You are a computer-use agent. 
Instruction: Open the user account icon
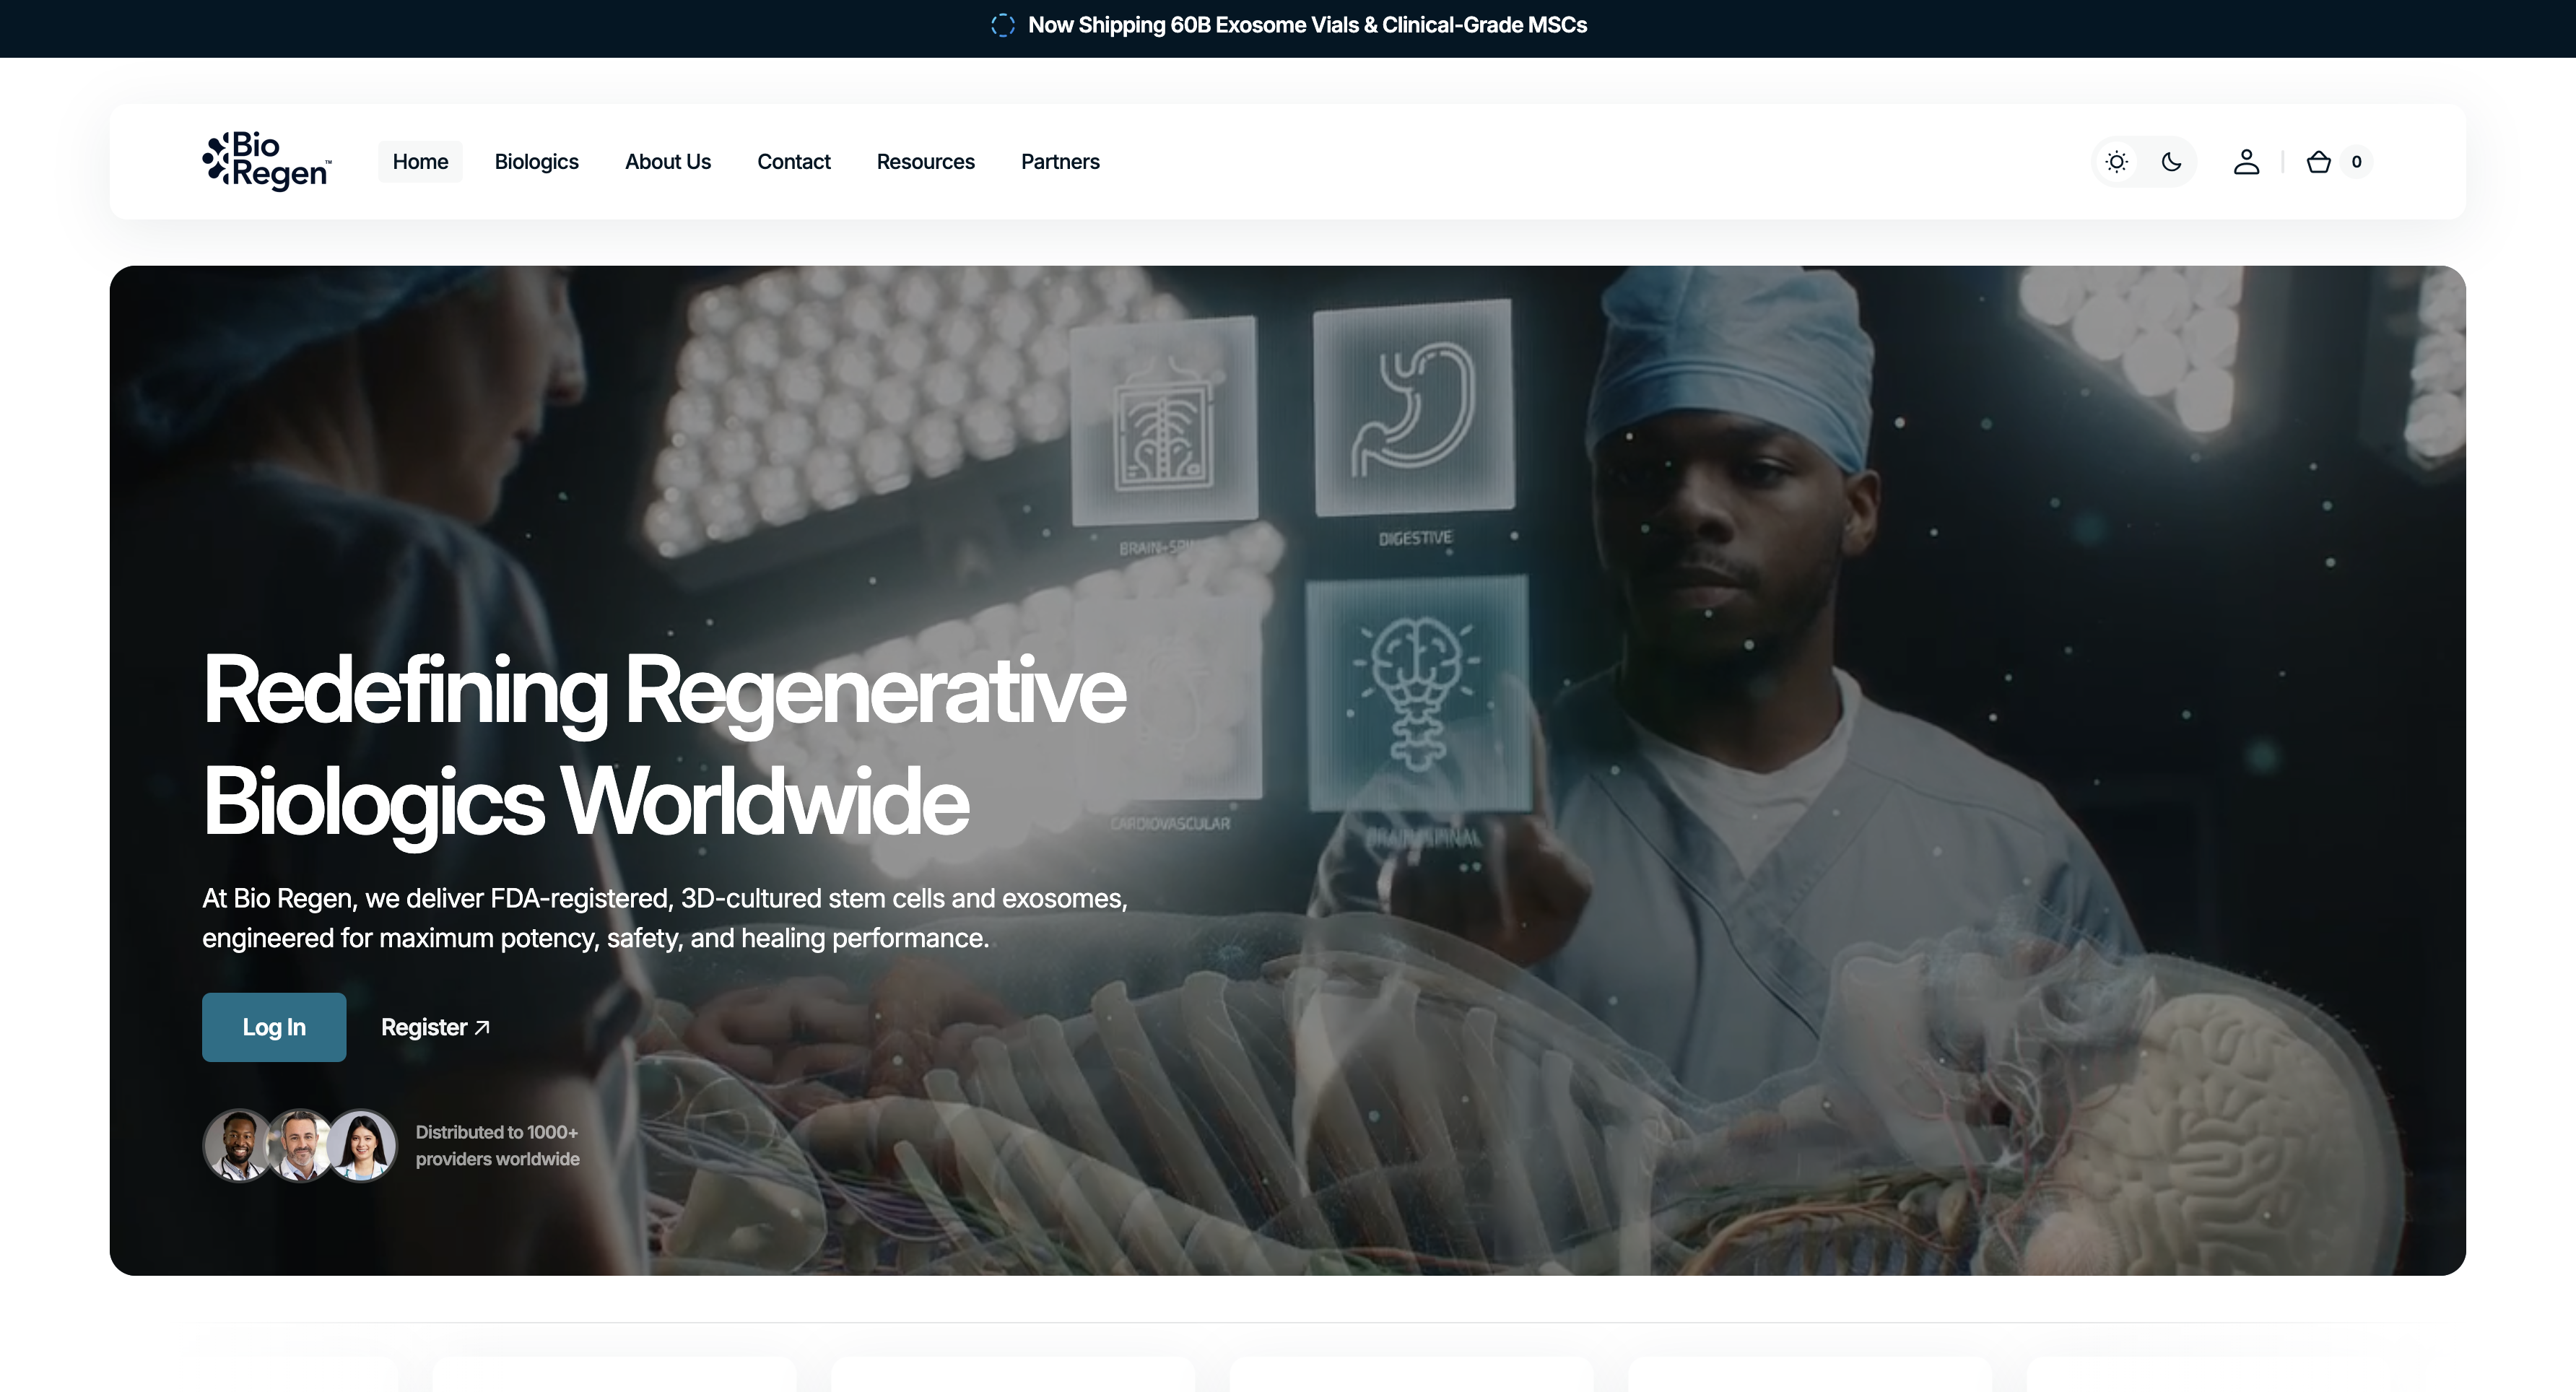point(2246,162)
